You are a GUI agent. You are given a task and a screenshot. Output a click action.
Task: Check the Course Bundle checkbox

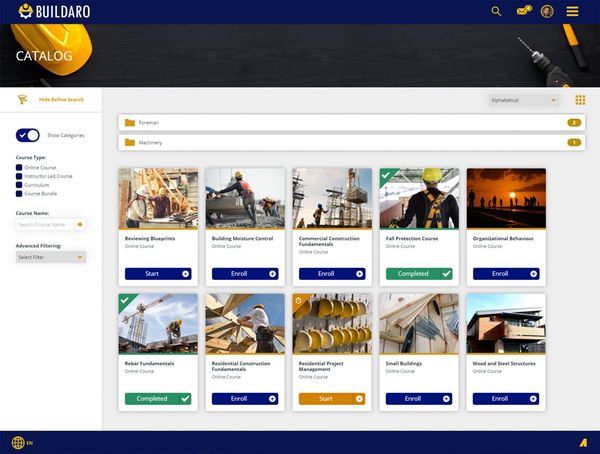pyautogui.click(x=19, y=194)
